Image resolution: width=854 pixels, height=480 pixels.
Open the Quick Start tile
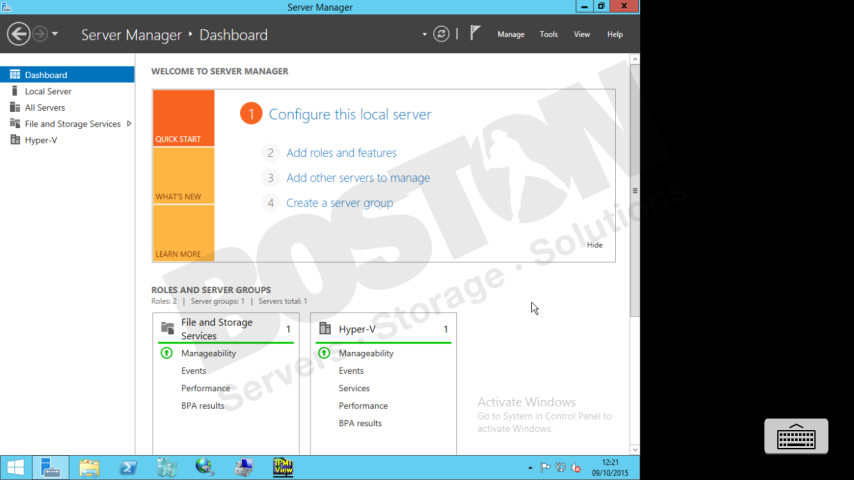coord(184,118)
